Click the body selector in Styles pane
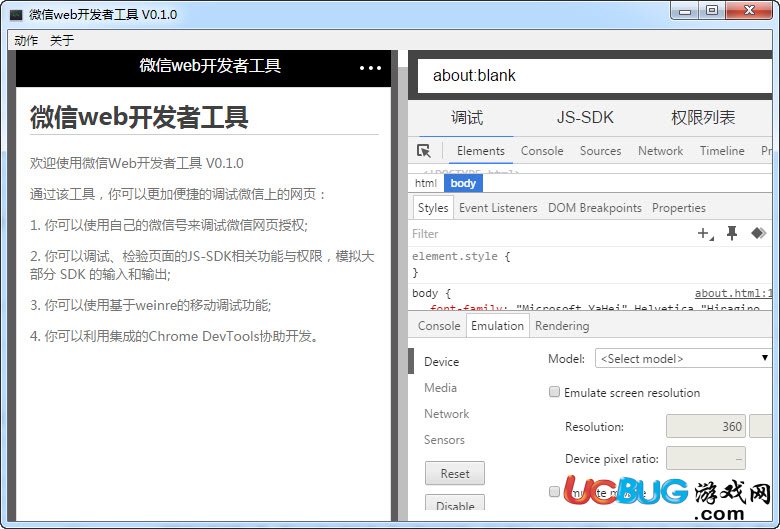The height and width of the screenshot is (529, 780). [x=425, y=293]
